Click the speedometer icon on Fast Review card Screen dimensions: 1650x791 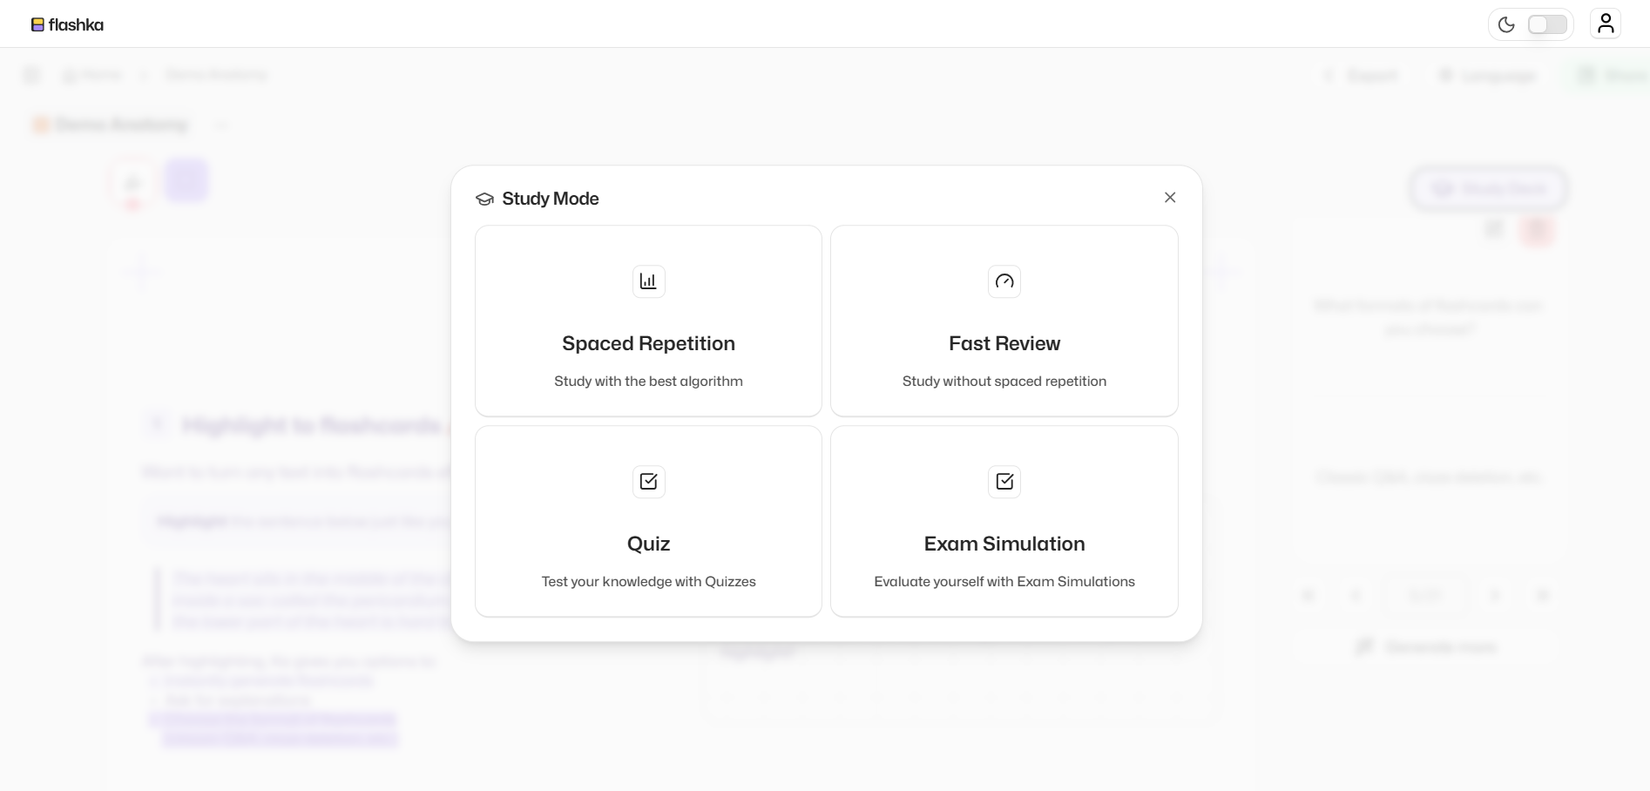click(x=1004, y=281)
